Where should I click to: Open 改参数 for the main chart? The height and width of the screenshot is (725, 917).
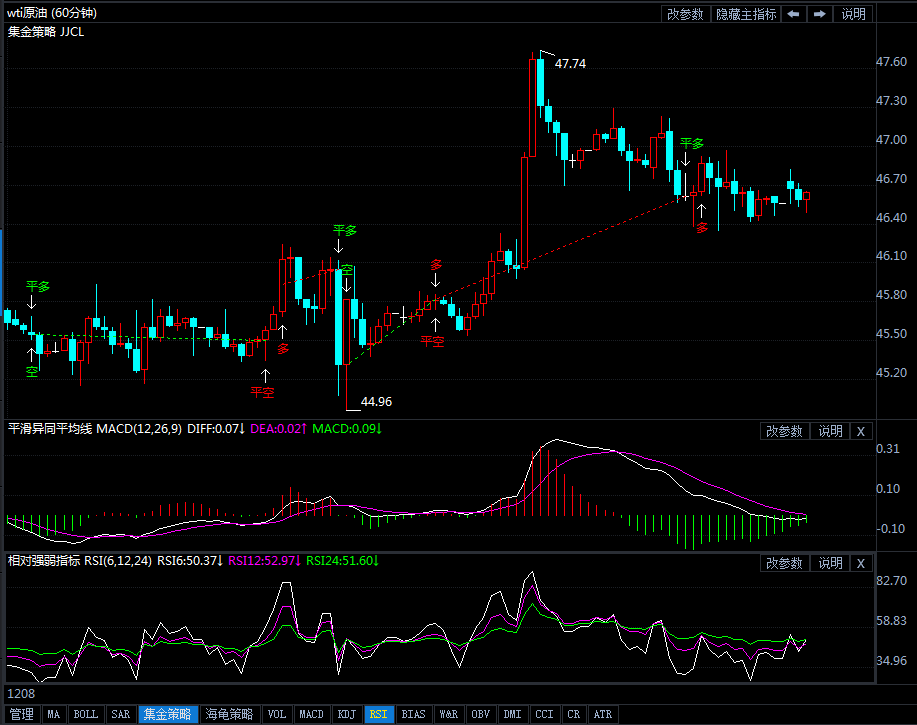tap(685, 14)
